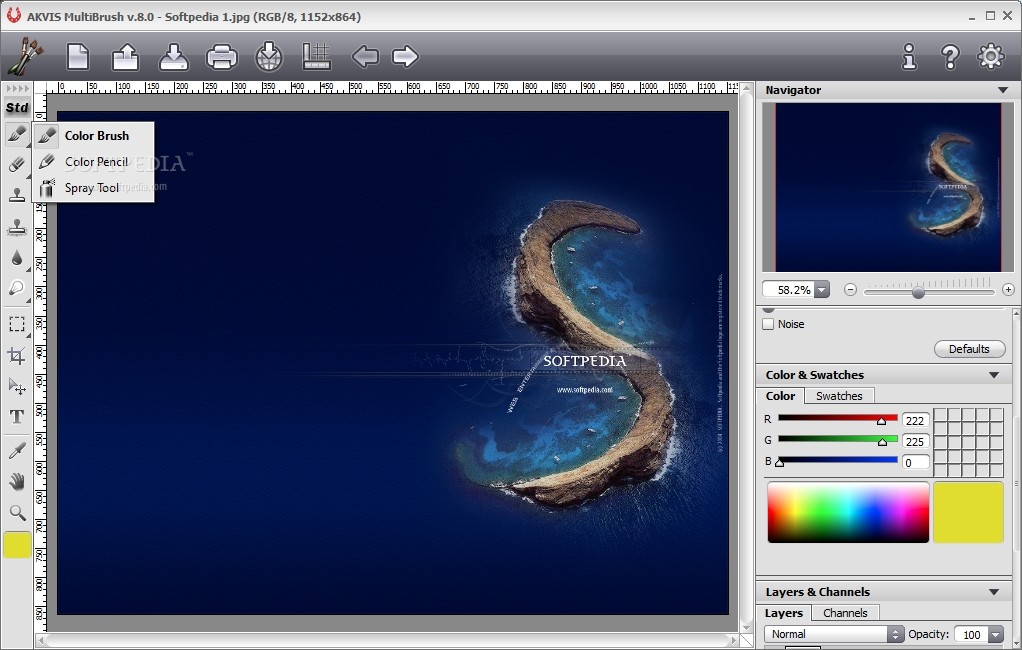Choose Color Pencil from flyout menu
Viewport: 1022px width, 650px height.
[93, 162]
